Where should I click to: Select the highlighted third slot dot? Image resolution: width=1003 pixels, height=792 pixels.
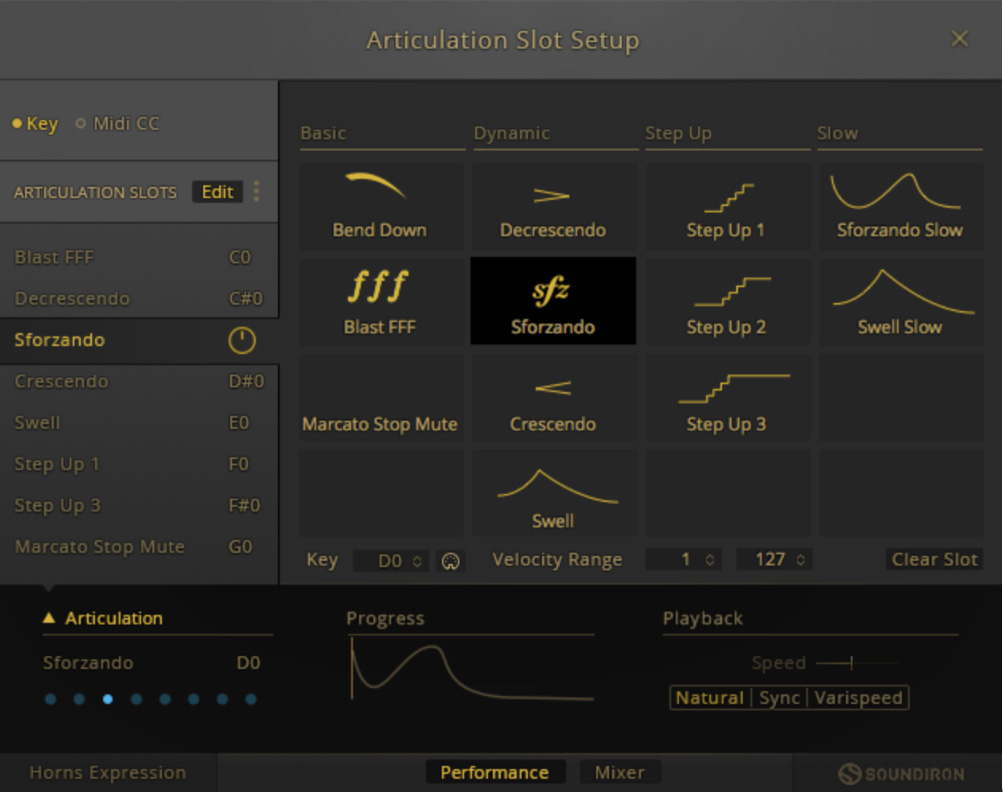coord(107,699)
